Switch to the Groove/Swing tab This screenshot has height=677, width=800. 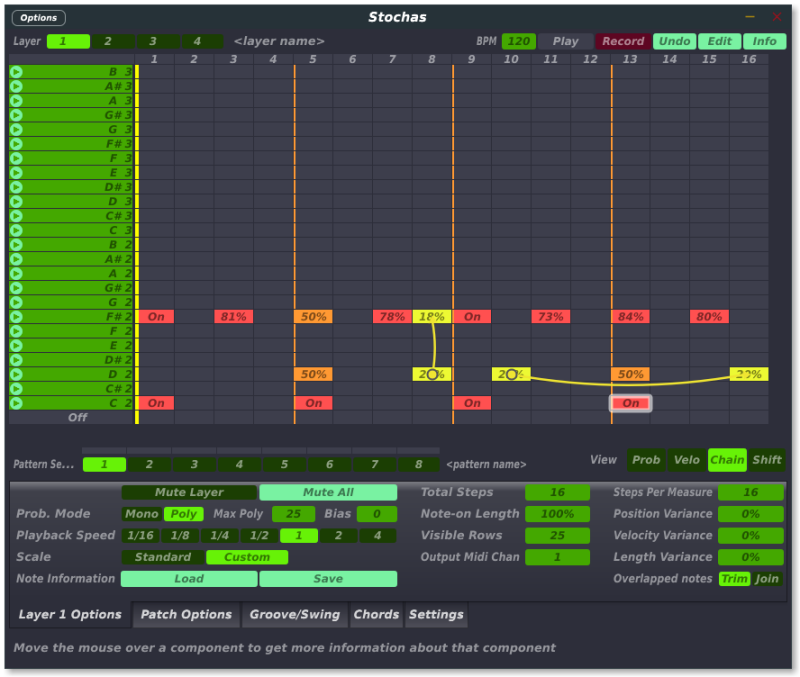point(295,614)
